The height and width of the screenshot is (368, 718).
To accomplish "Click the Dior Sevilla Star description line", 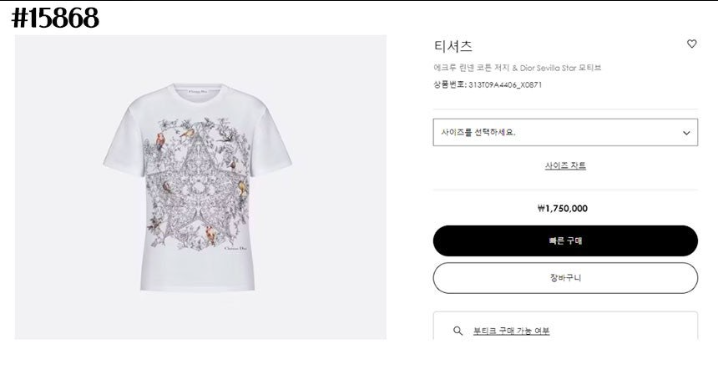I will pyautogui.click(x=517, y=68).
